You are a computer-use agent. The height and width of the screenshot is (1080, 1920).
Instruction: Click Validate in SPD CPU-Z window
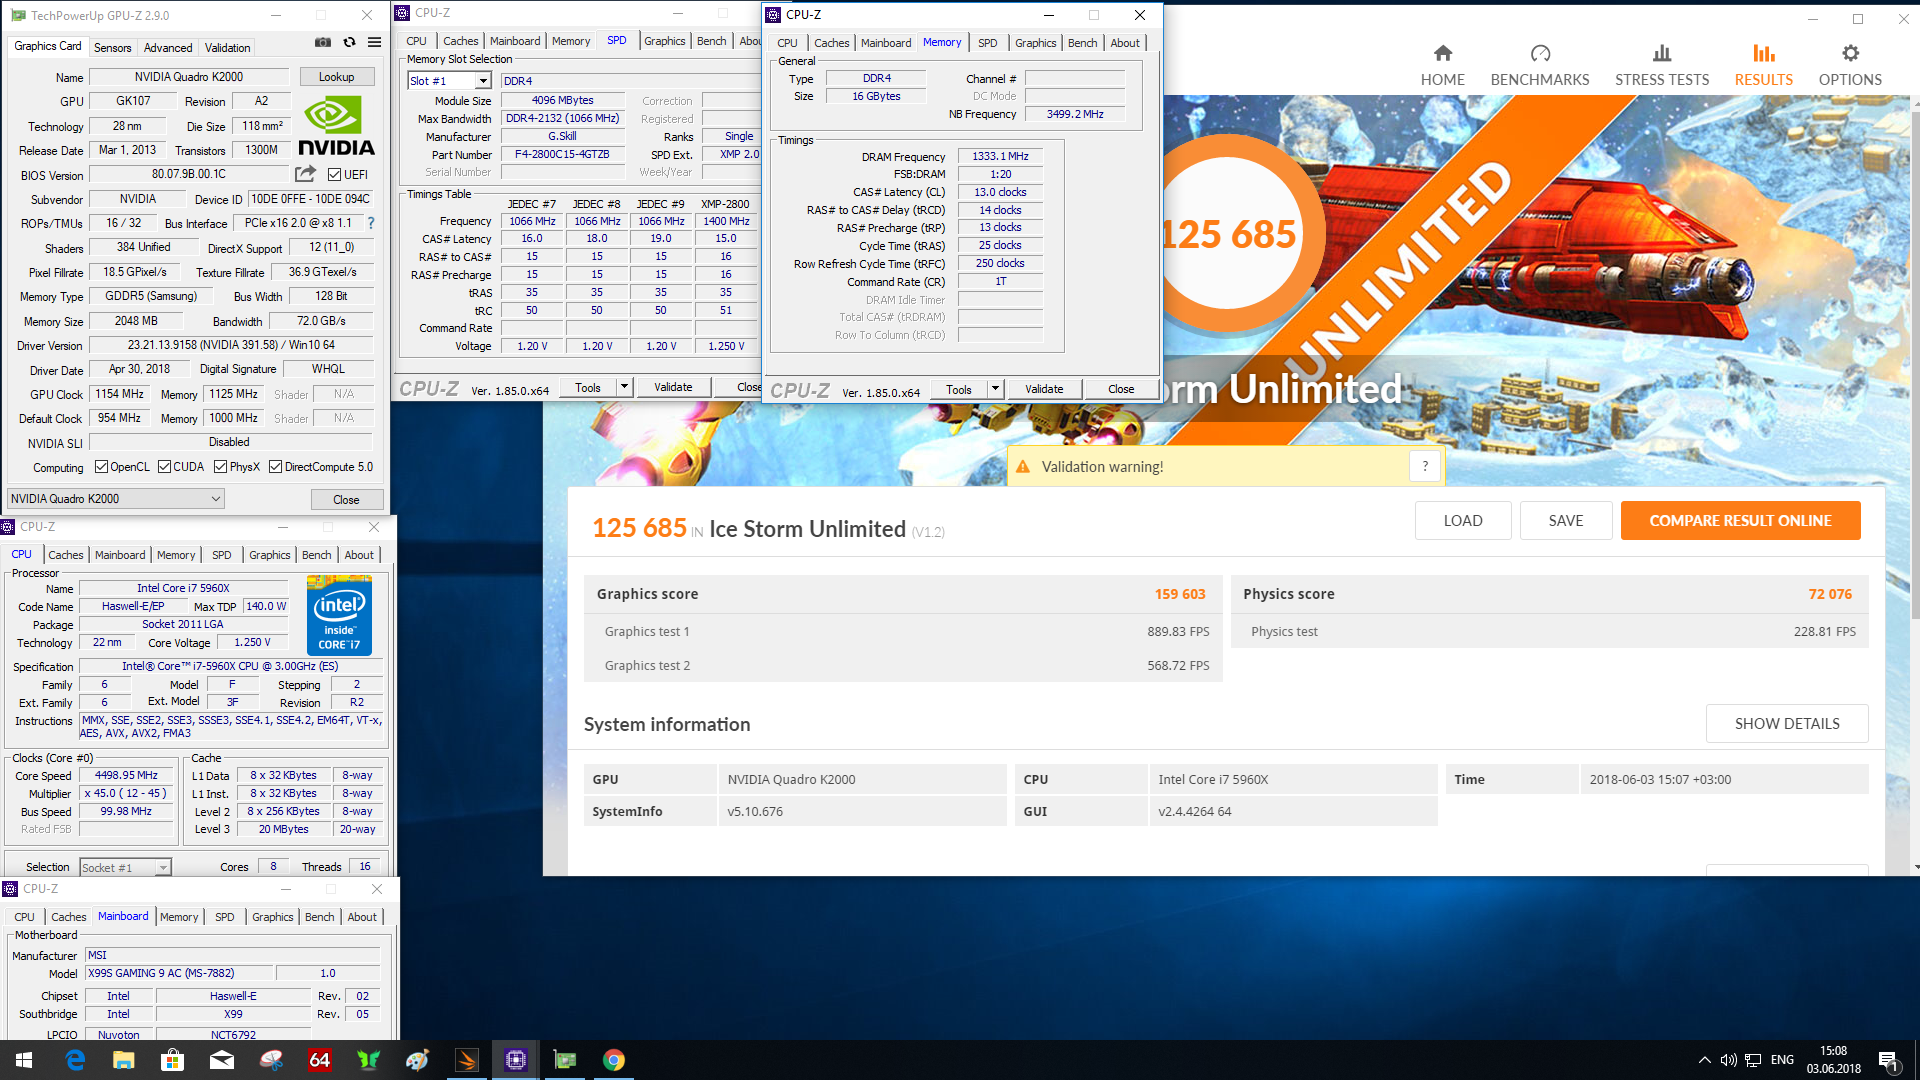click(673, 387)
